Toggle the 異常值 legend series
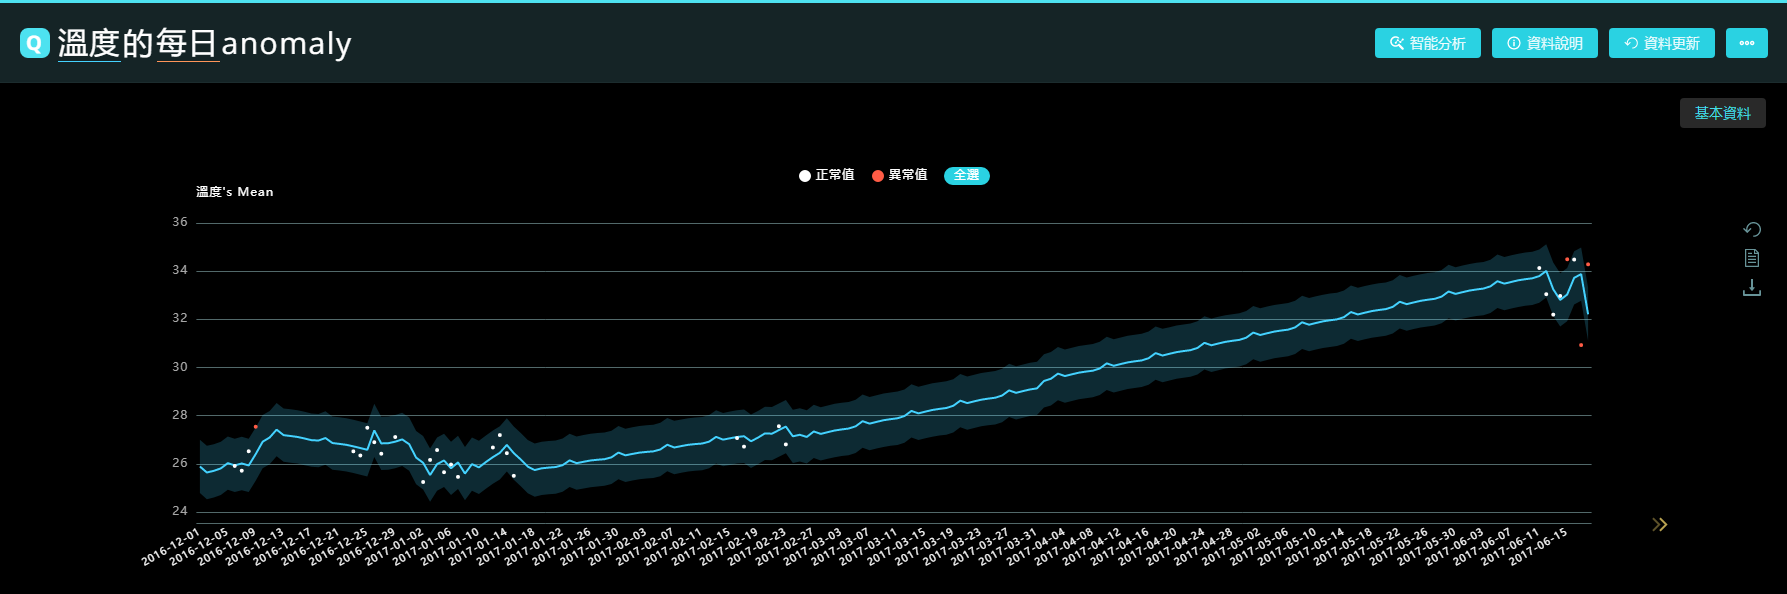The image size is (1787, 594). tap(899, 175)
